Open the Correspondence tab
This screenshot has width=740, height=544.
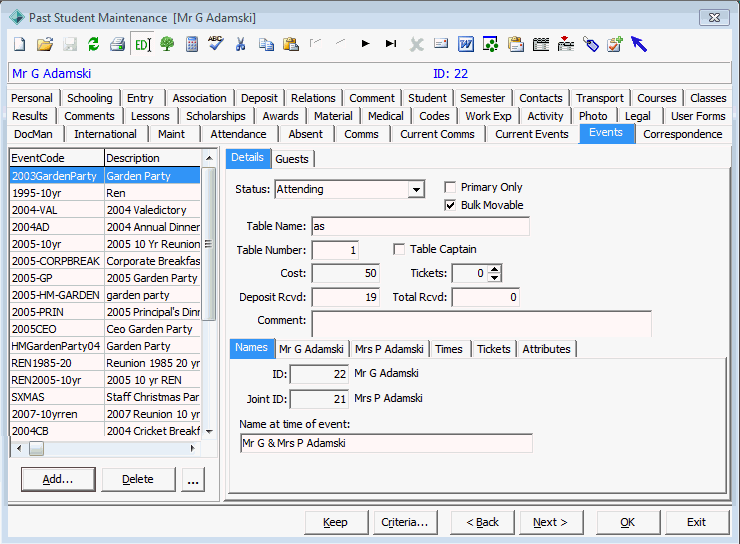point(682,134)
